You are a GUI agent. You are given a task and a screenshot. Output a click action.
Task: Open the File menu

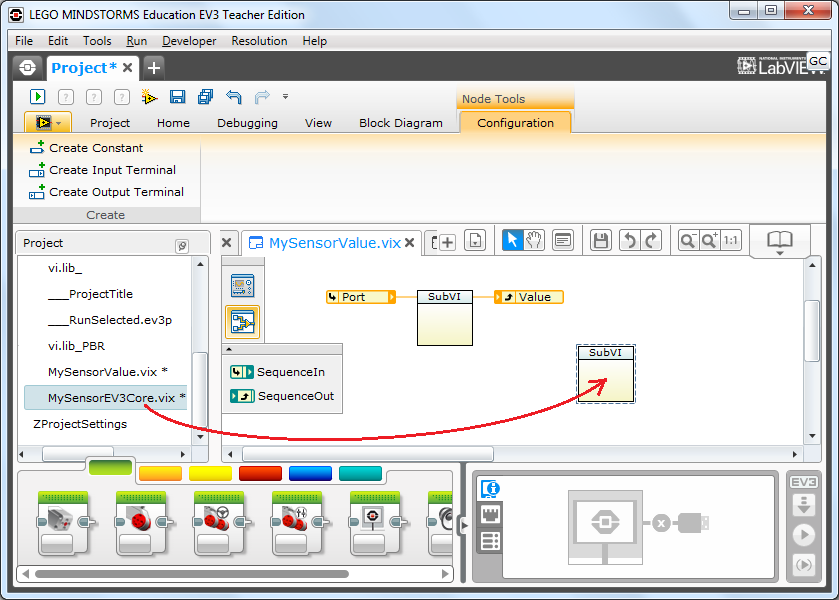[x=24, y=41]
